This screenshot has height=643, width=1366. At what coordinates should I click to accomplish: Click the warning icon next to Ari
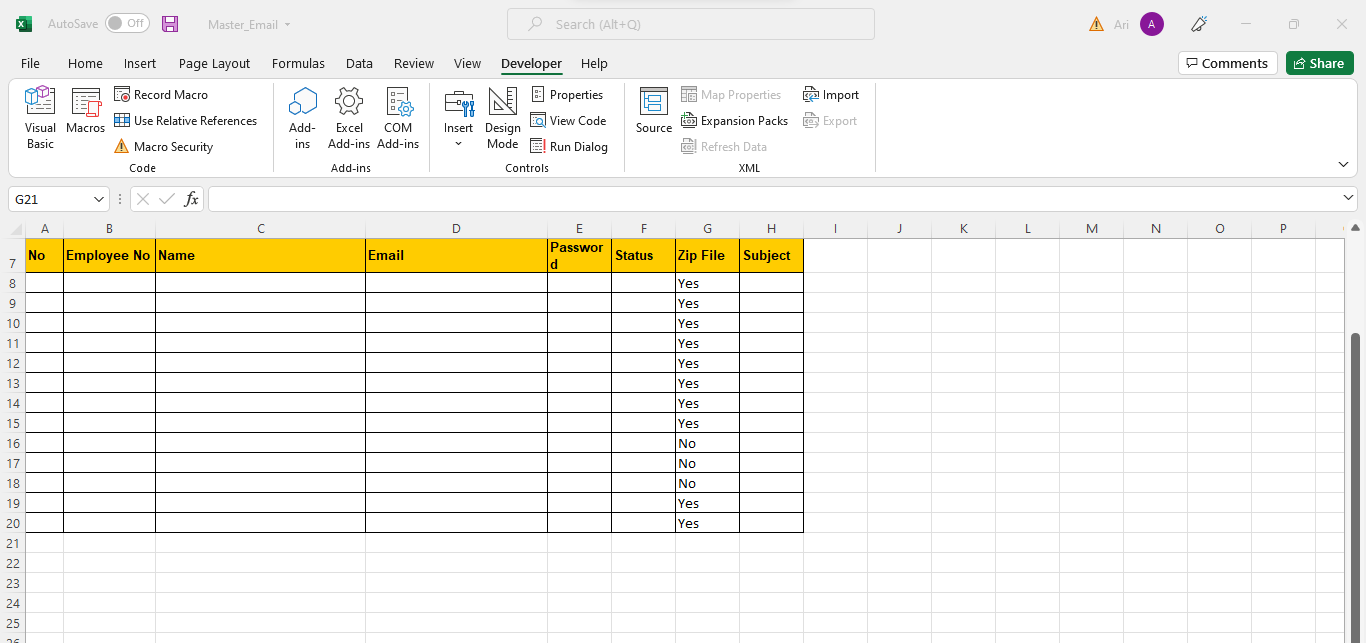[x=1097, y=24]
